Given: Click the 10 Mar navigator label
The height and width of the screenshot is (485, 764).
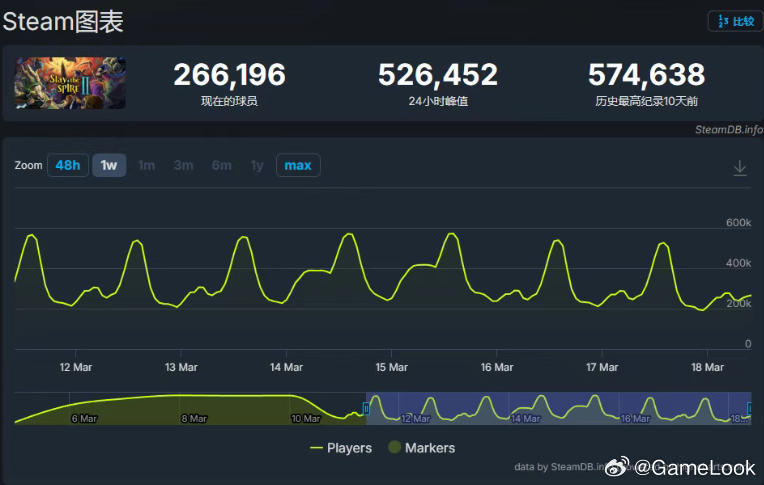Looking at the screenshot, I should coord(306,419).
